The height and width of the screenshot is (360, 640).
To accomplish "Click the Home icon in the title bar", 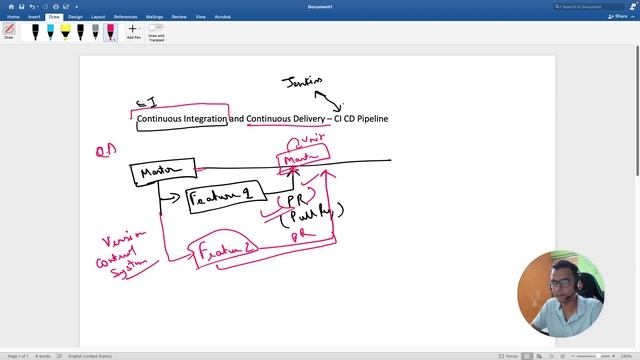I will pos(11,7).
